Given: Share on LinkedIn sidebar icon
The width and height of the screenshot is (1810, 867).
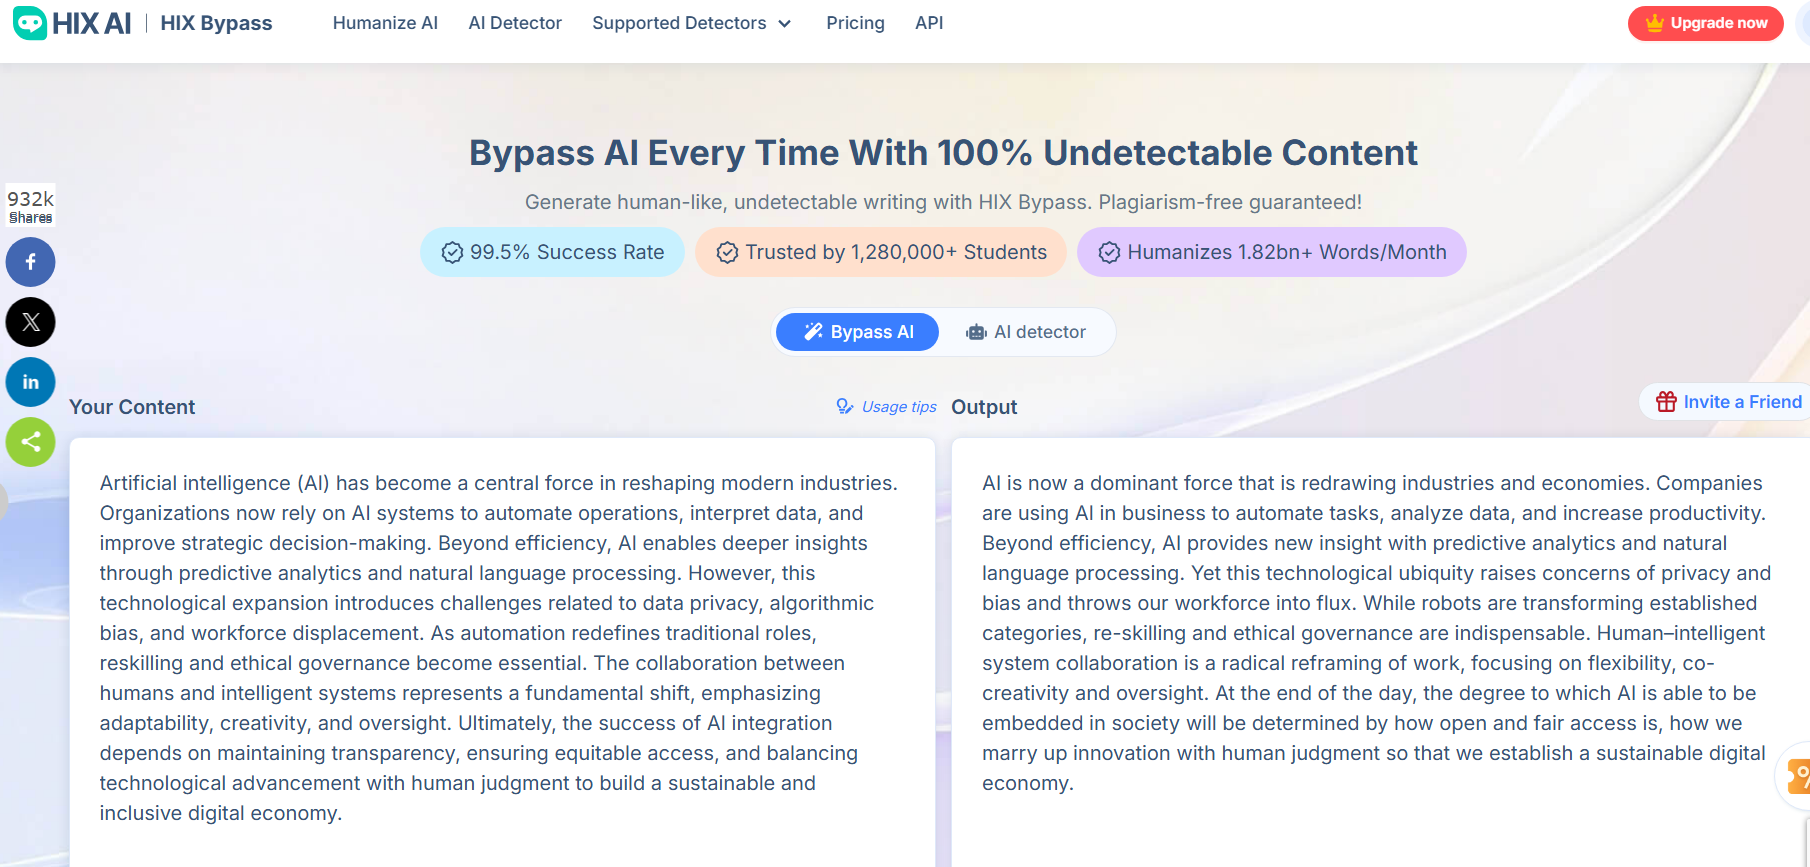Looking at the screenshot, I should click(31, 382).
